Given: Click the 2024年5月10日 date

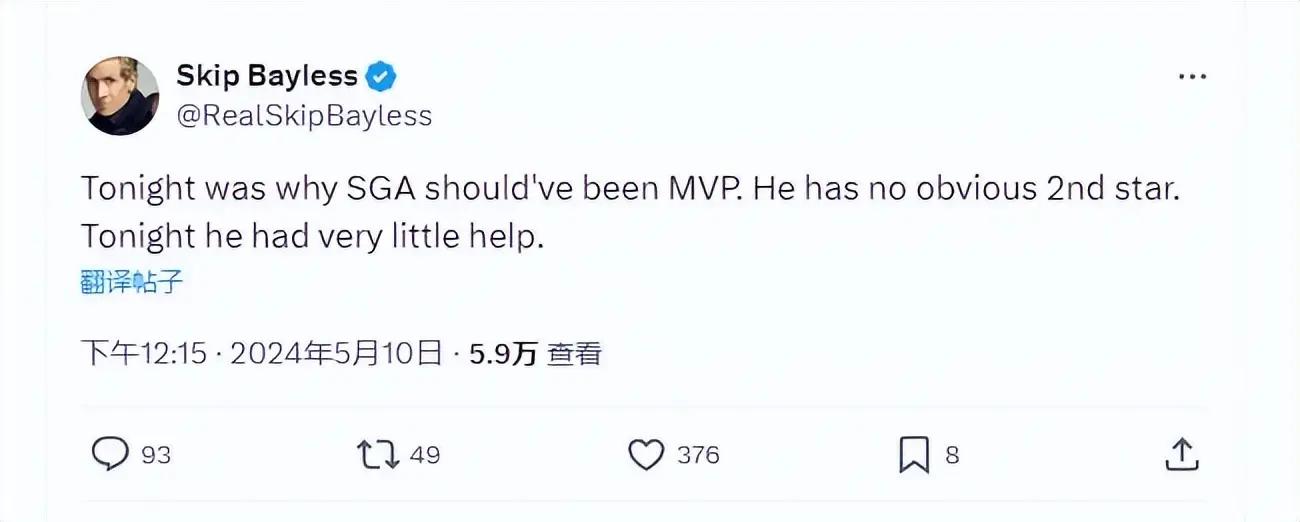Looking at the screenshot, I should click(336, 352).
